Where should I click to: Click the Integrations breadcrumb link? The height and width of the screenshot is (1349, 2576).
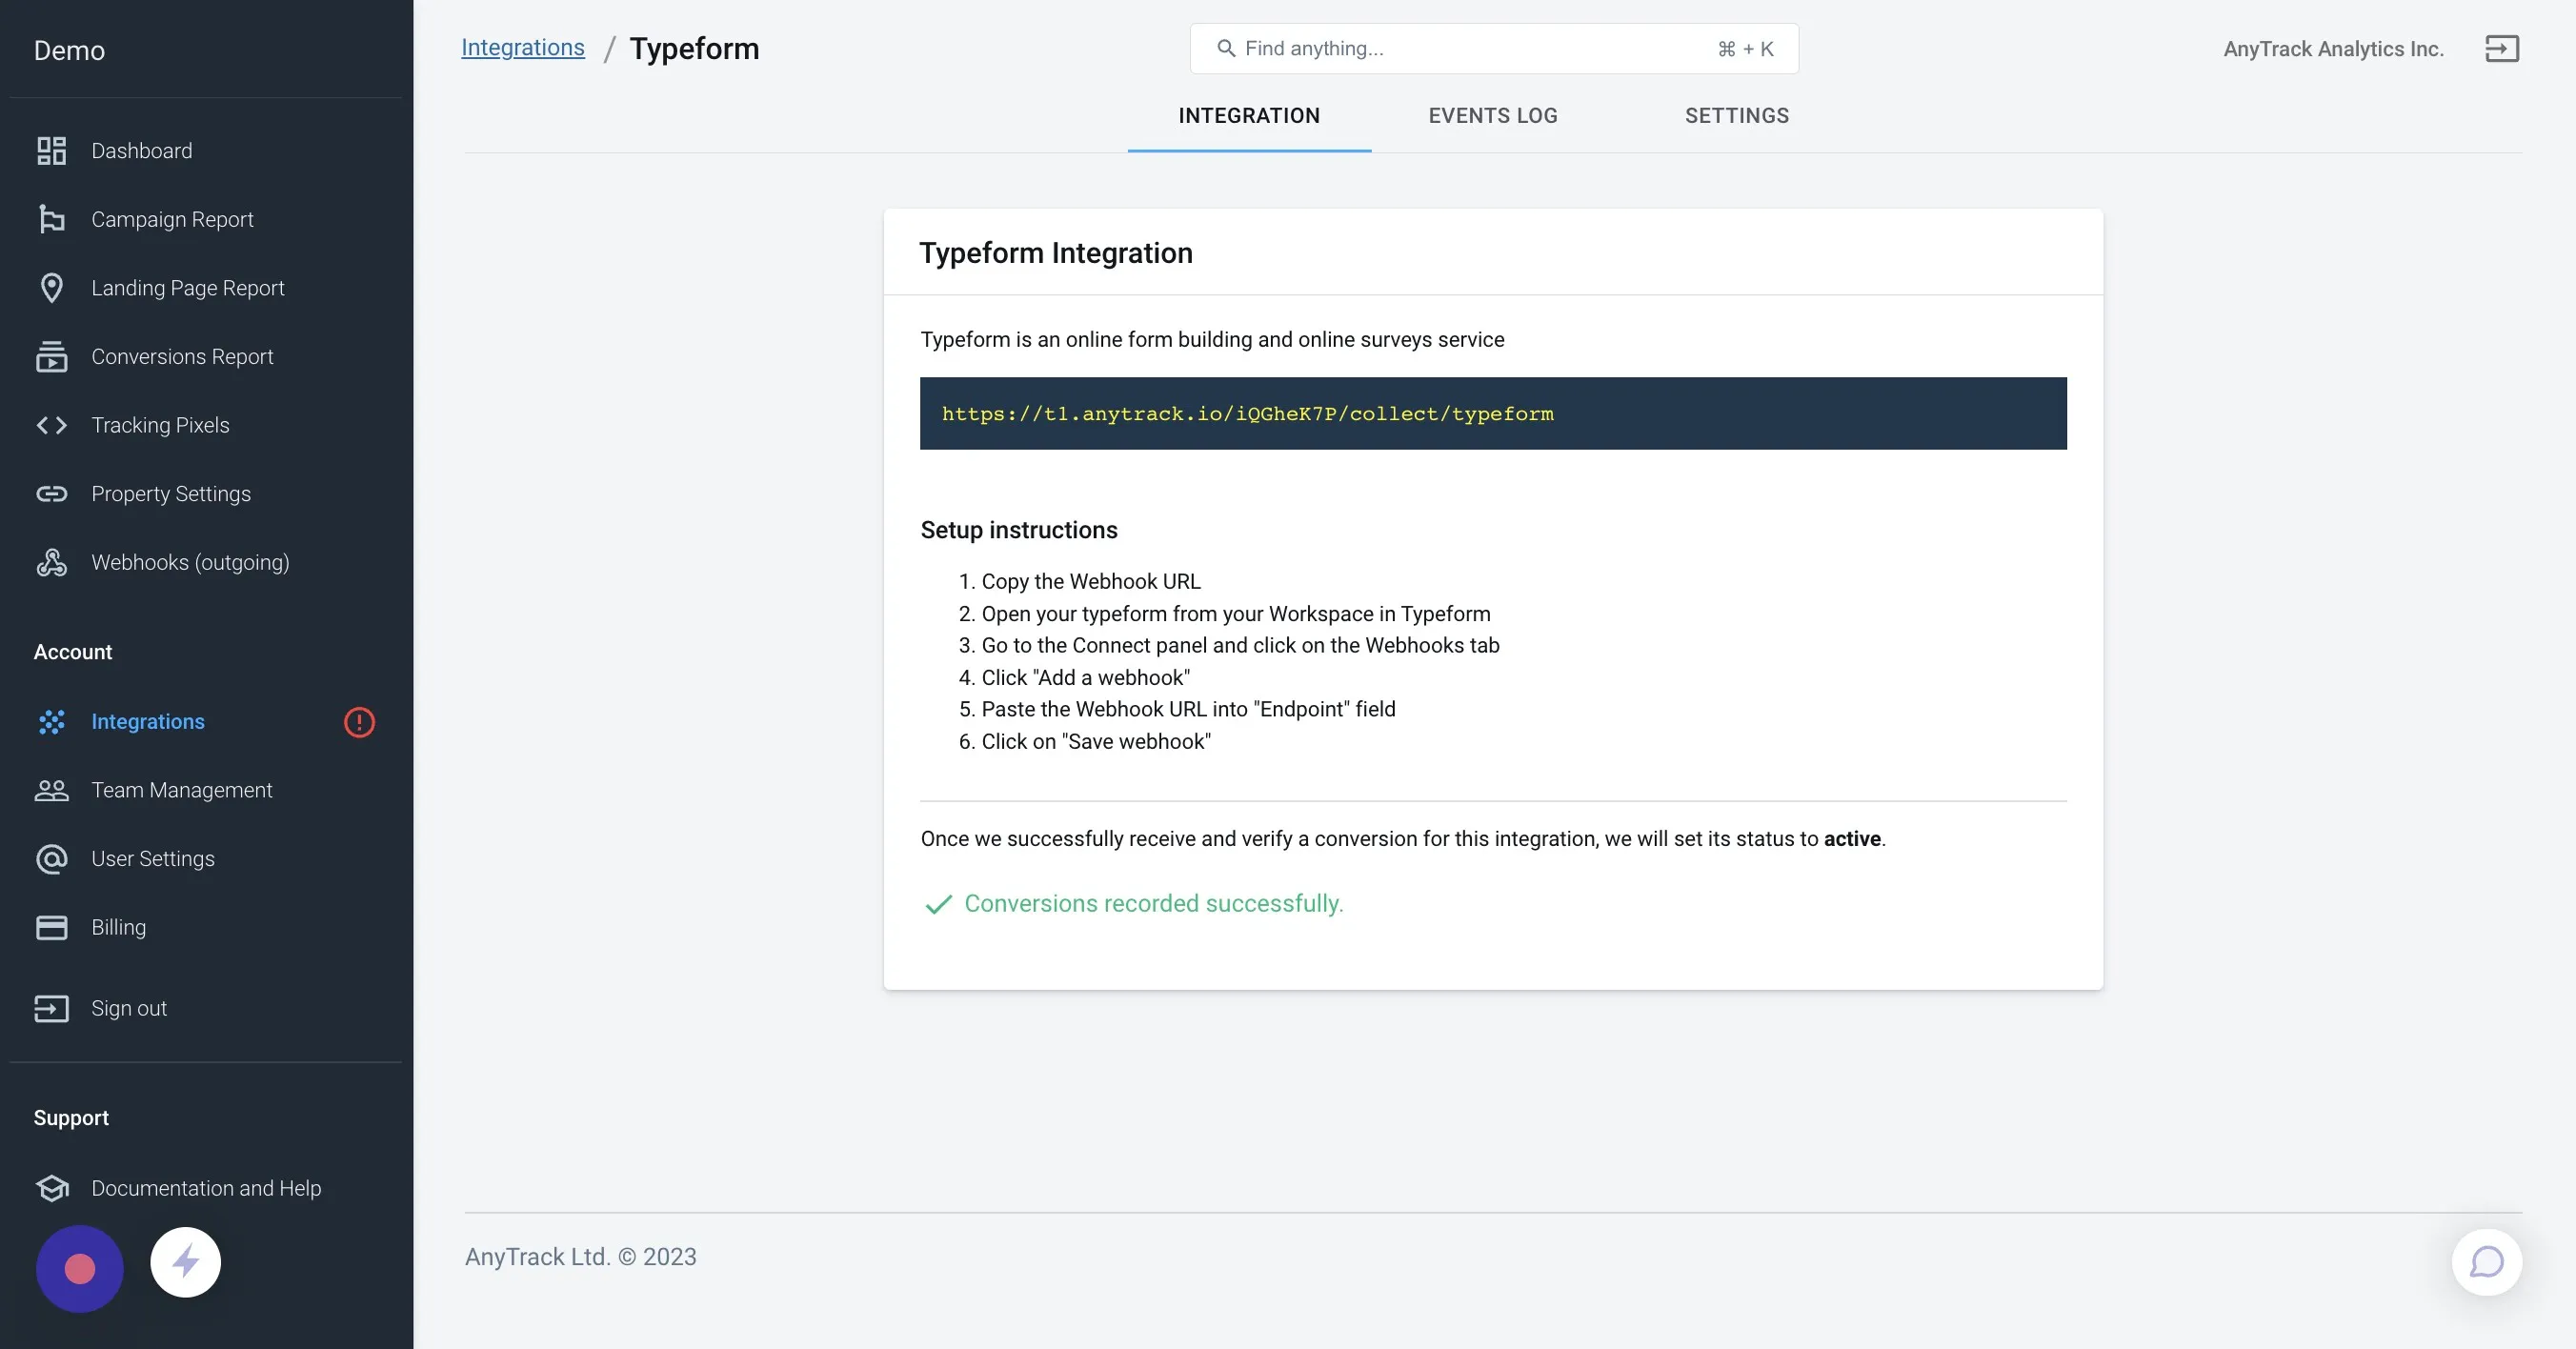click(522, 47)
